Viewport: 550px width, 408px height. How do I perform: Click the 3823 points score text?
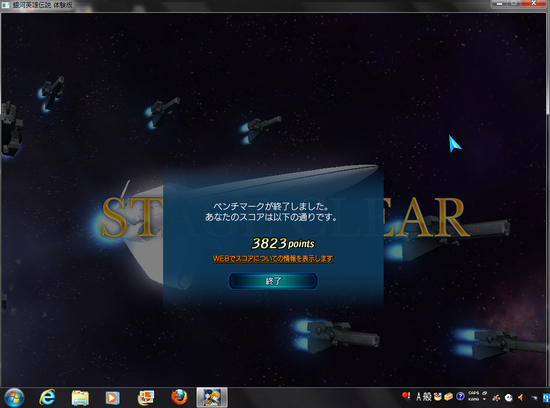coord(283,243)
